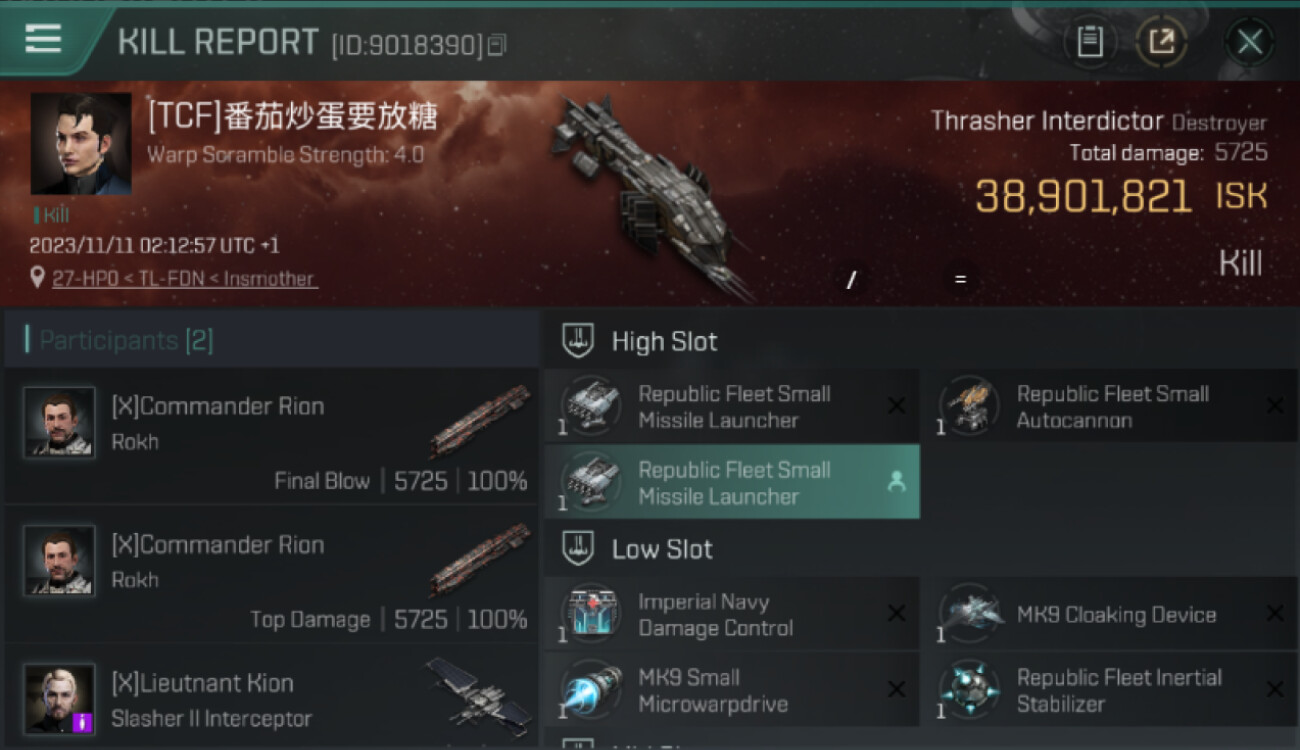Toggle the X beside Imperial Navy Damage Control
Screen dimensions: 1300x750
[897, 614]
